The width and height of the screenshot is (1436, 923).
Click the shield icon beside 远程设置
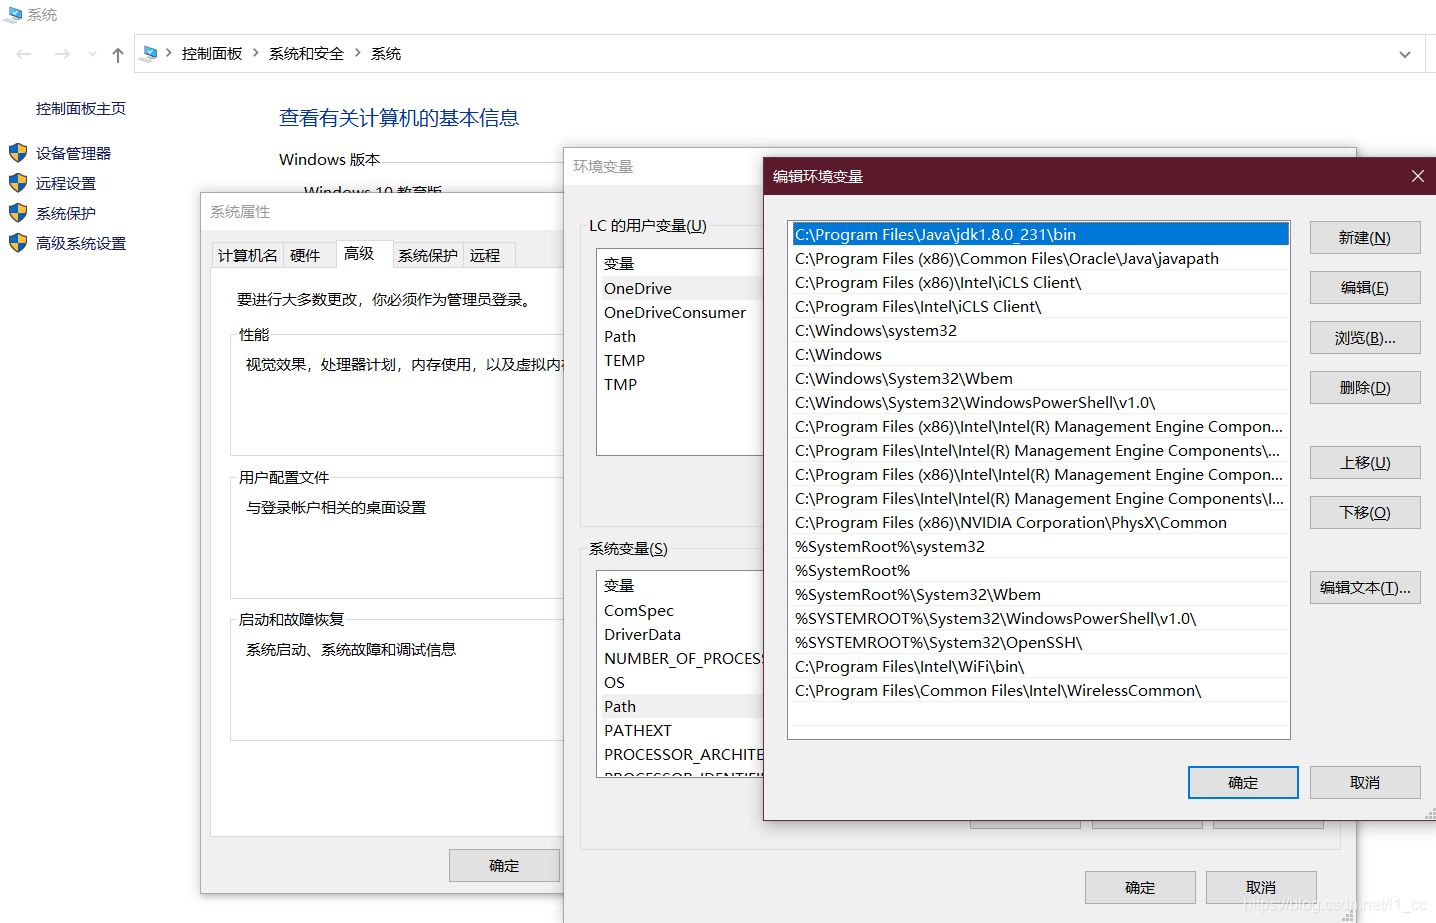(x=18, y=183)
